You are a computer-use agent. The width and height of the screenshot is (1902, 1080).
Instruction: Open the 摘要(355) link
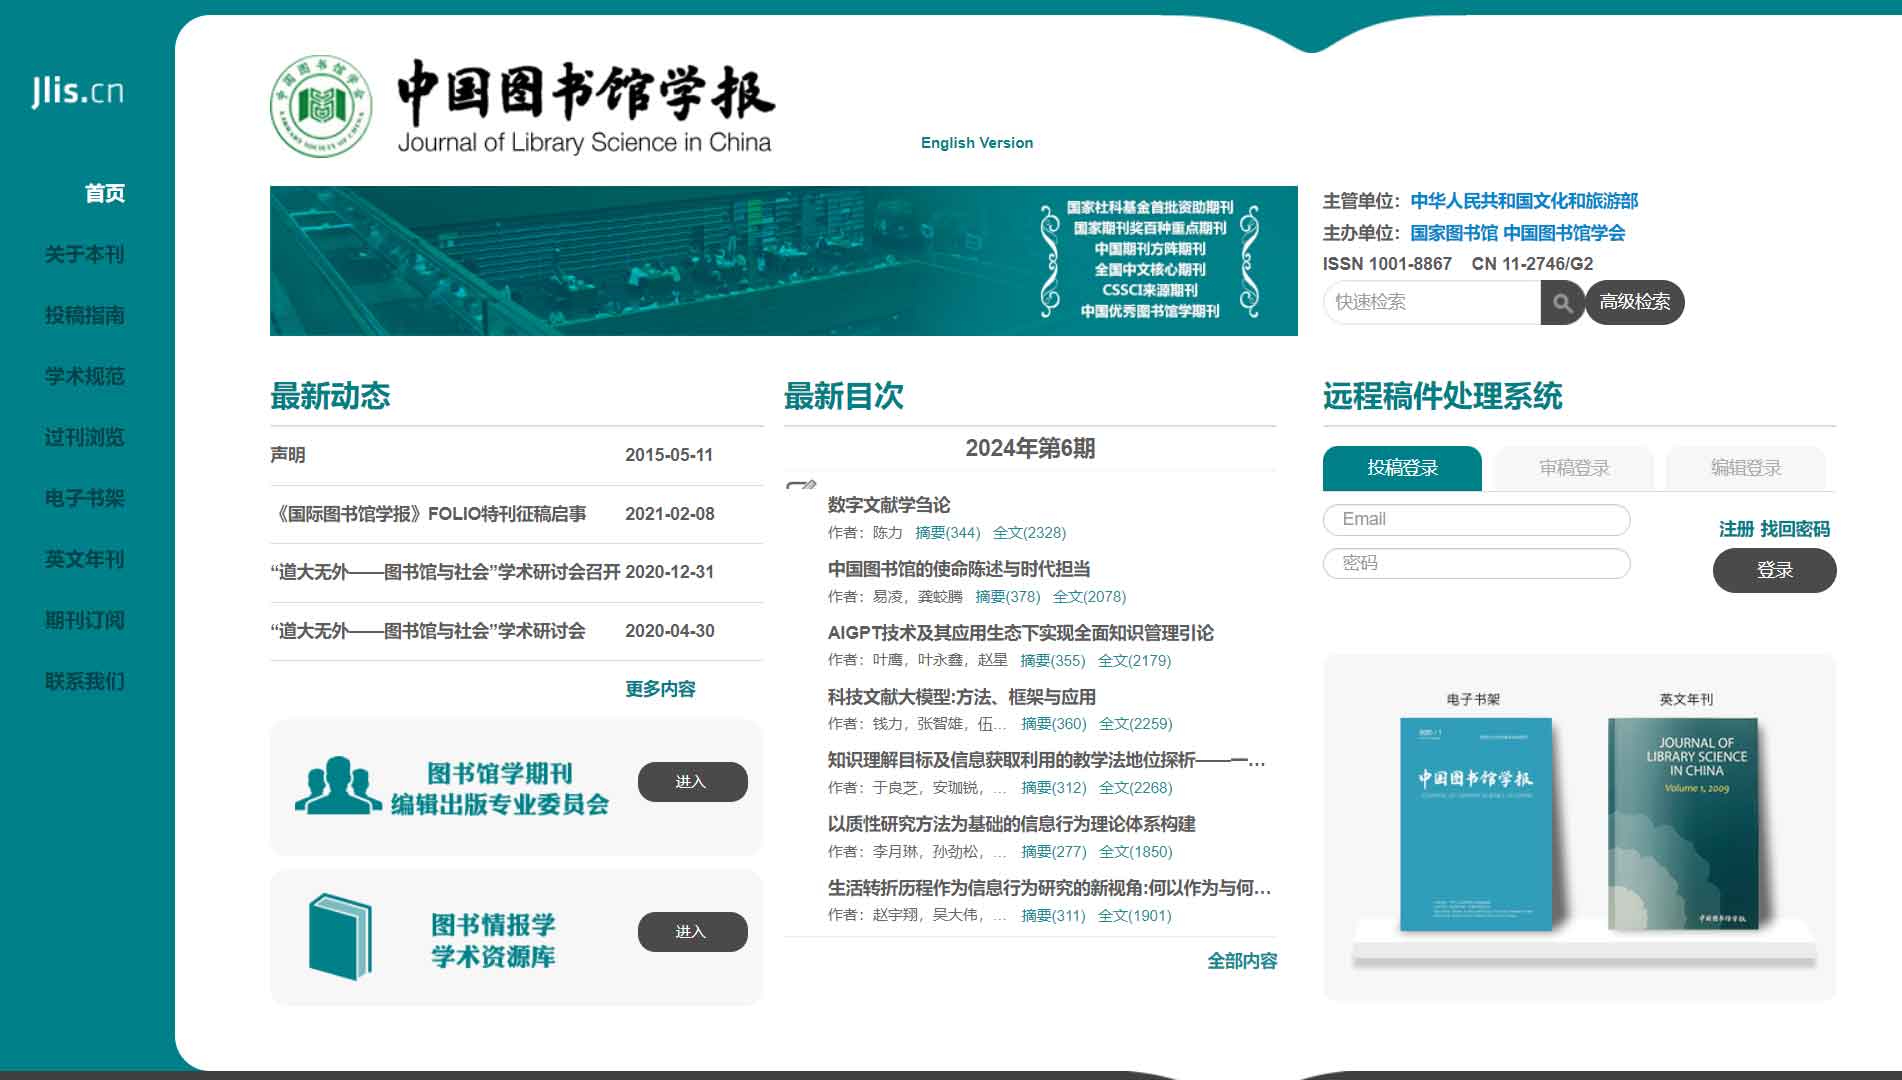1052,661
